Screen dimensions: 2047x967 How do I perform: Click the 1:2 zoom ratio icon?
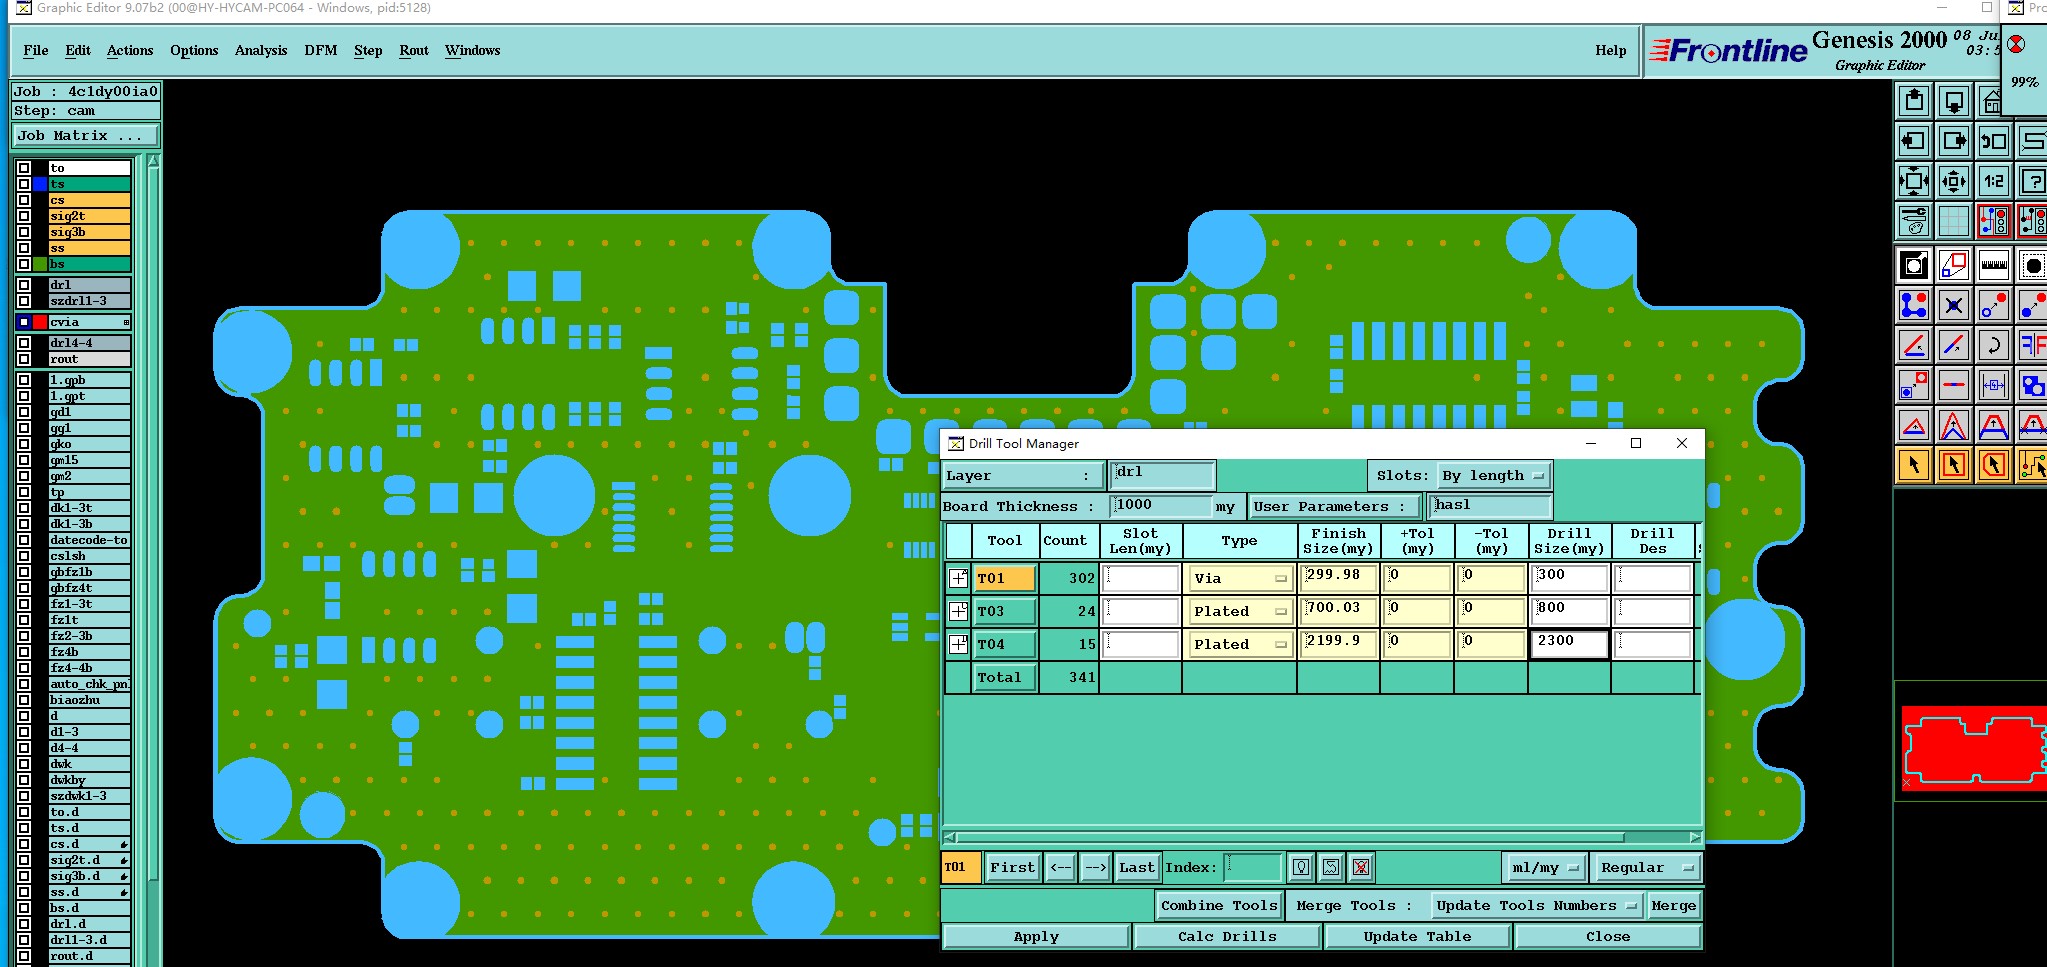coord(1994,181)
